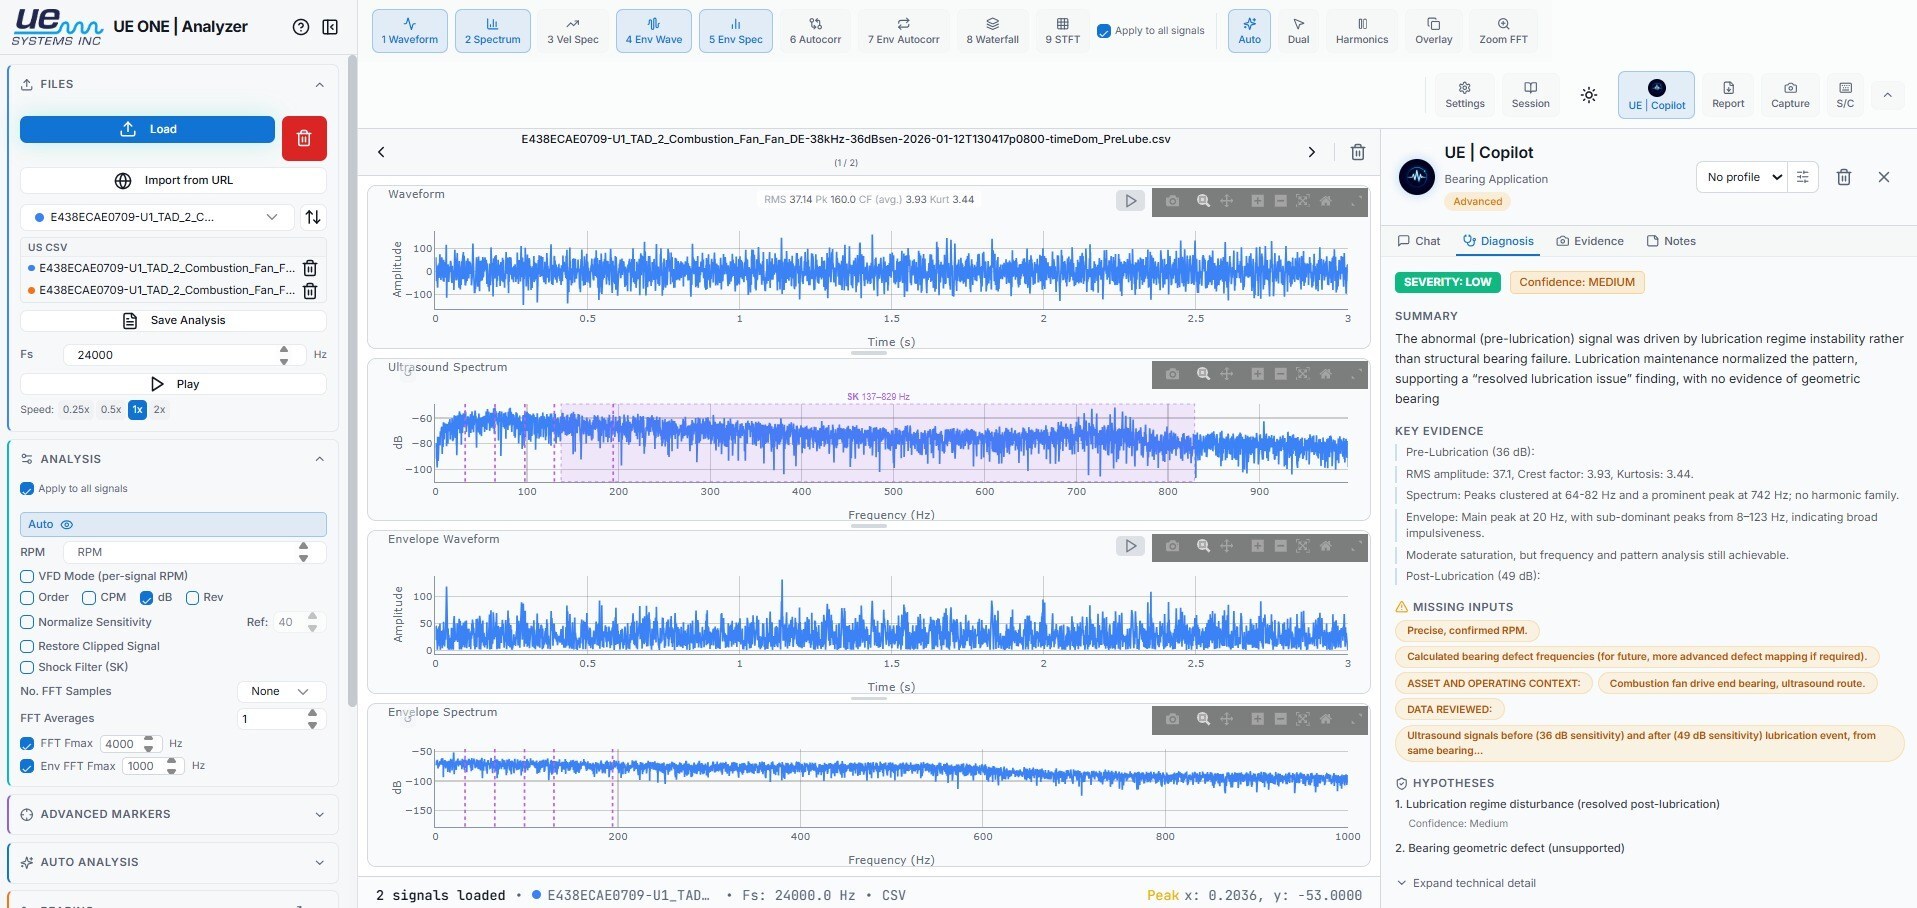Select the 3 Vel Spec view
The image size is (1917, 908).
click(573, 31)
